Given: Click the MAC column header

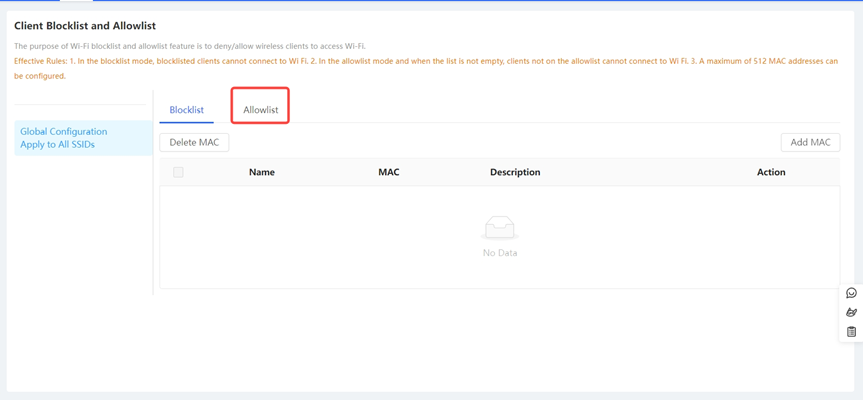Looking at the screenshot, I should (x=389, y=172).
